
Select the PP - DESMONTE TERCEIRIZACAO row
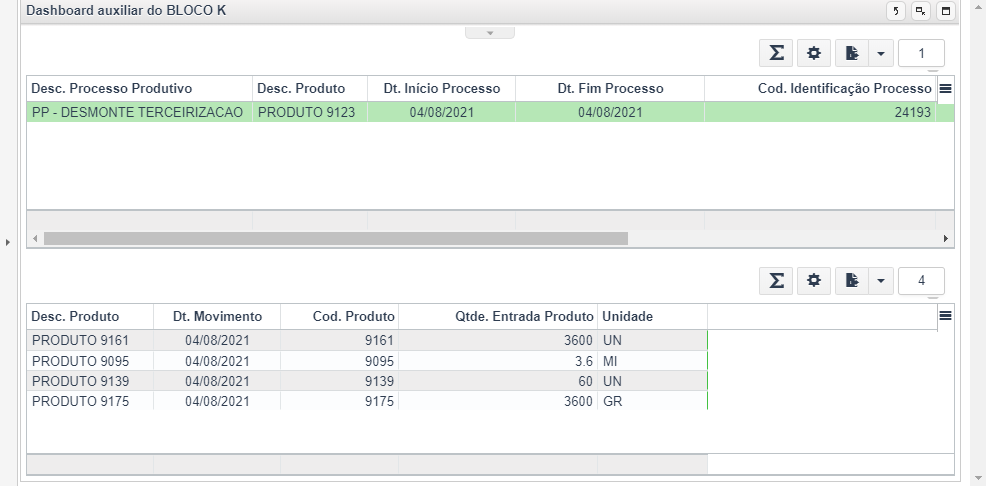coord(490,113)
